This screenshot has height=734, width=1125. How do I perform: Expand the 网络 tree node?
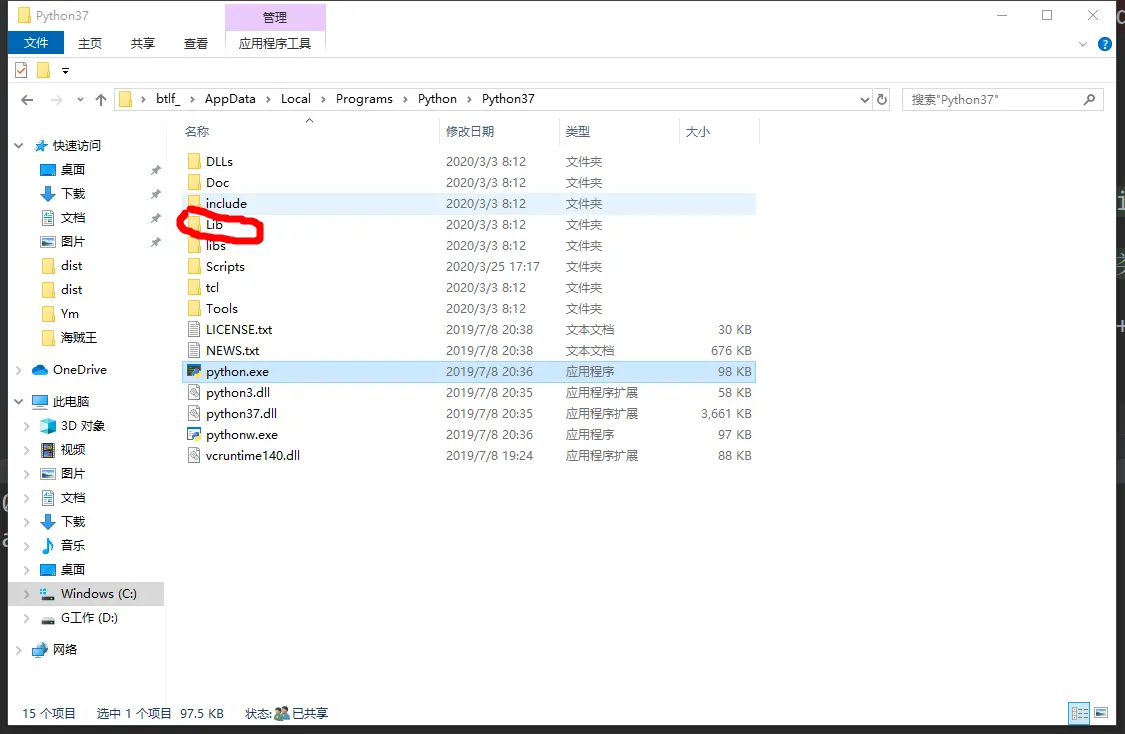click(x=19, y=650)
